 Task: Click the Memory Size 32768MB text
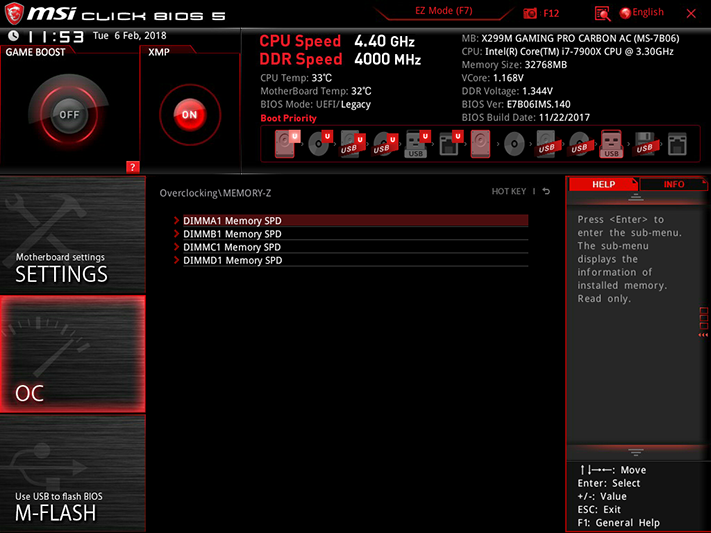(514, 64)
